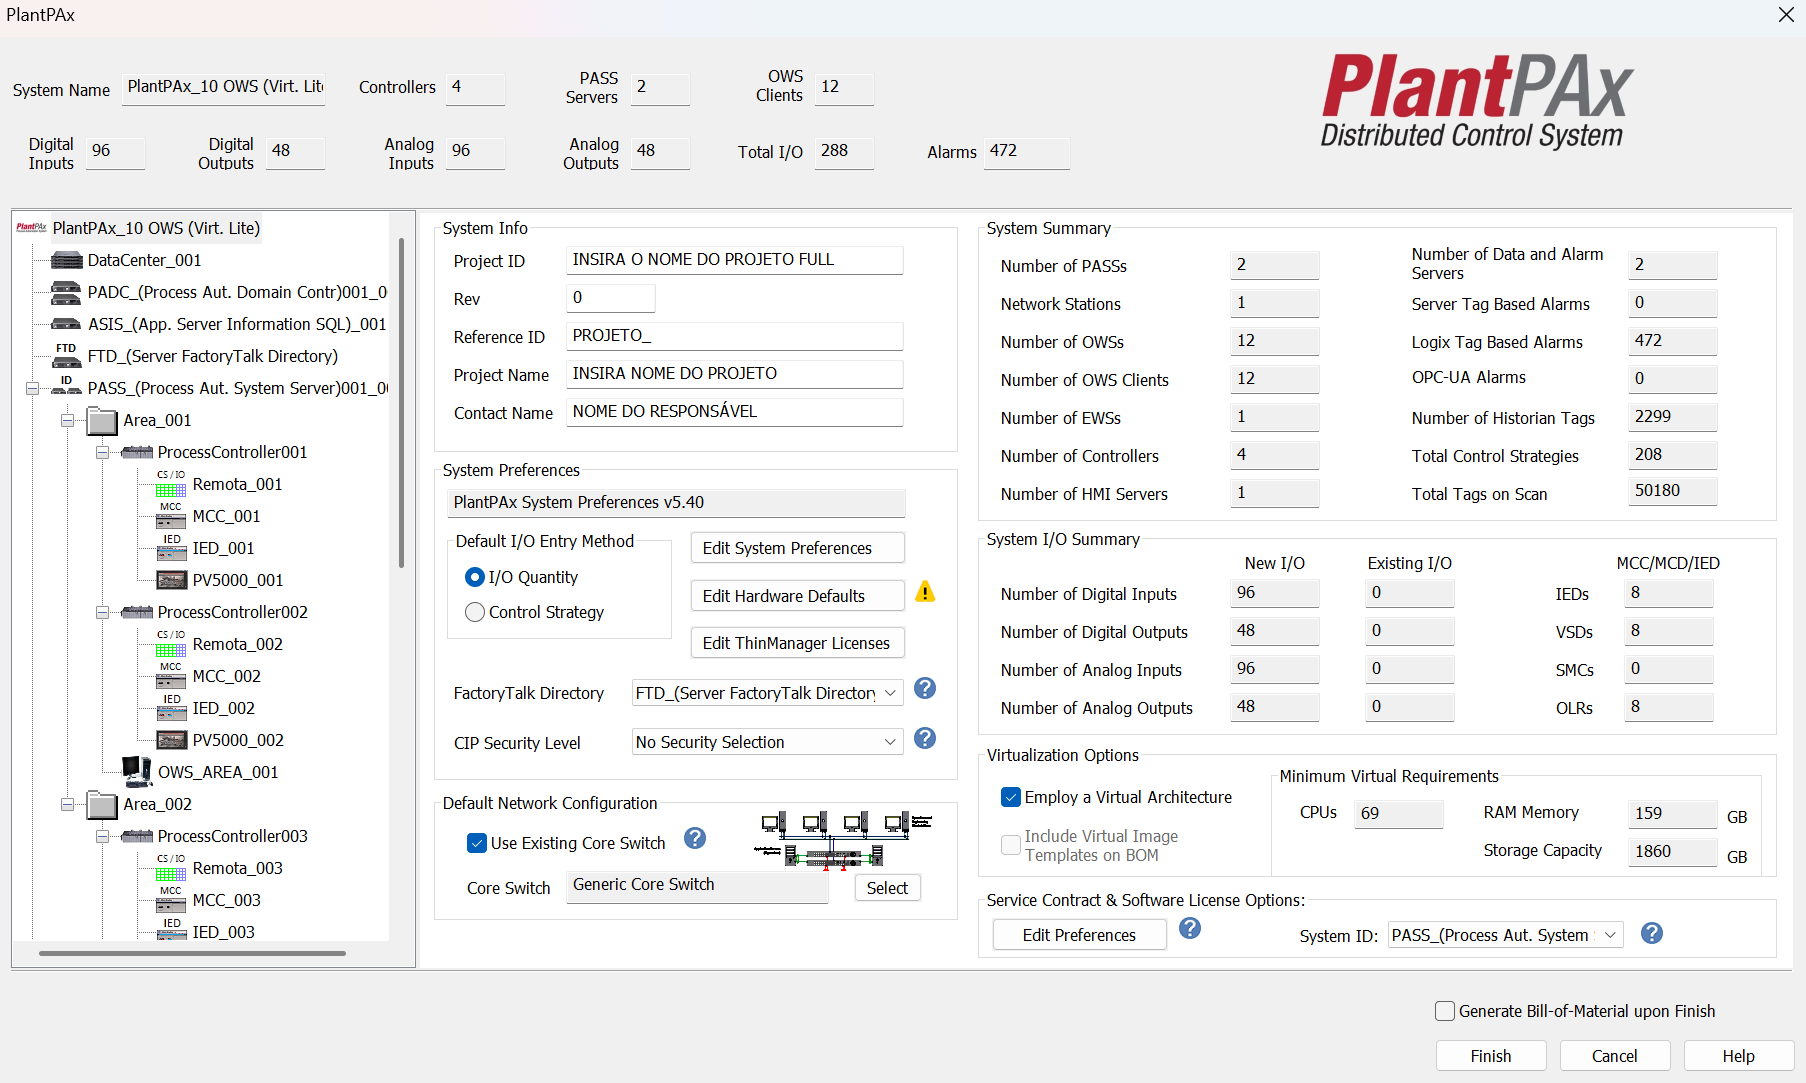The width and height of the screenshot is (1806, 1083).
Task: Click the PV5000_001 panel icon
Action: click(171, 580)
